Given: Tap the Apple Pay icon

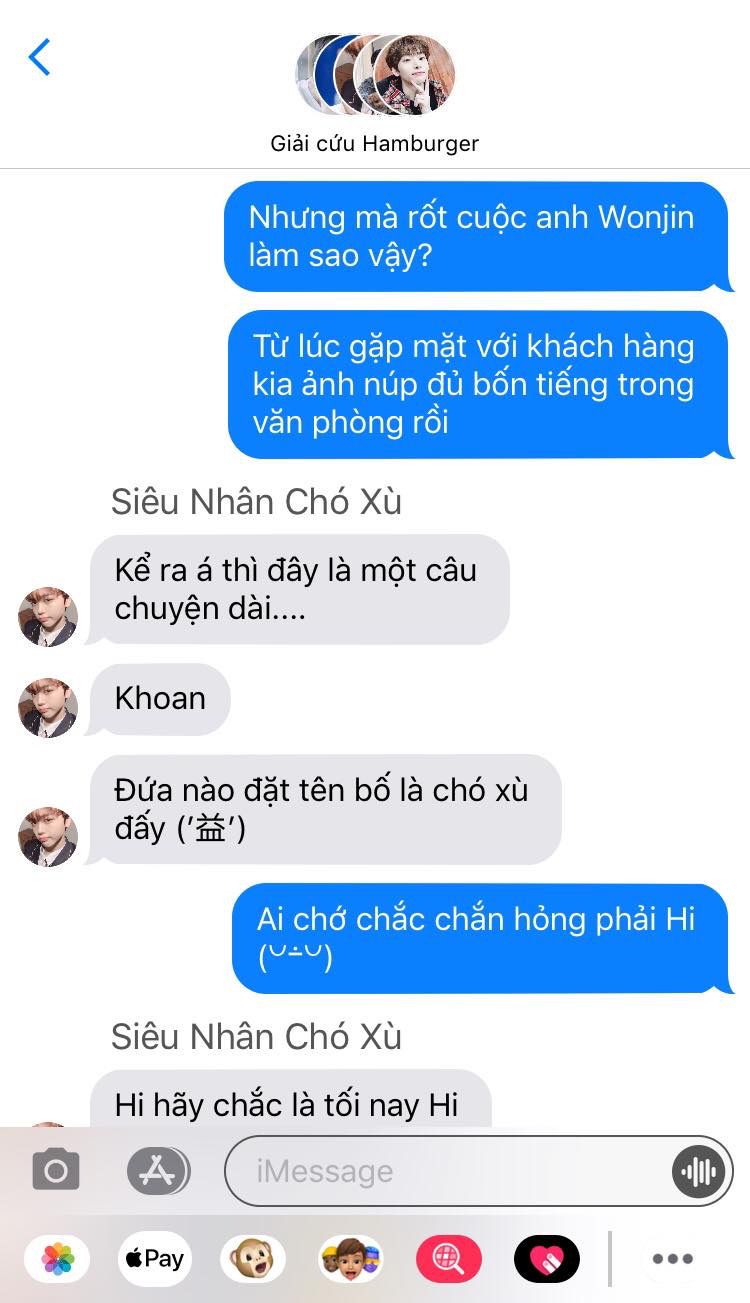Looking at the screenshot, I should click(x=155, y=1259).
